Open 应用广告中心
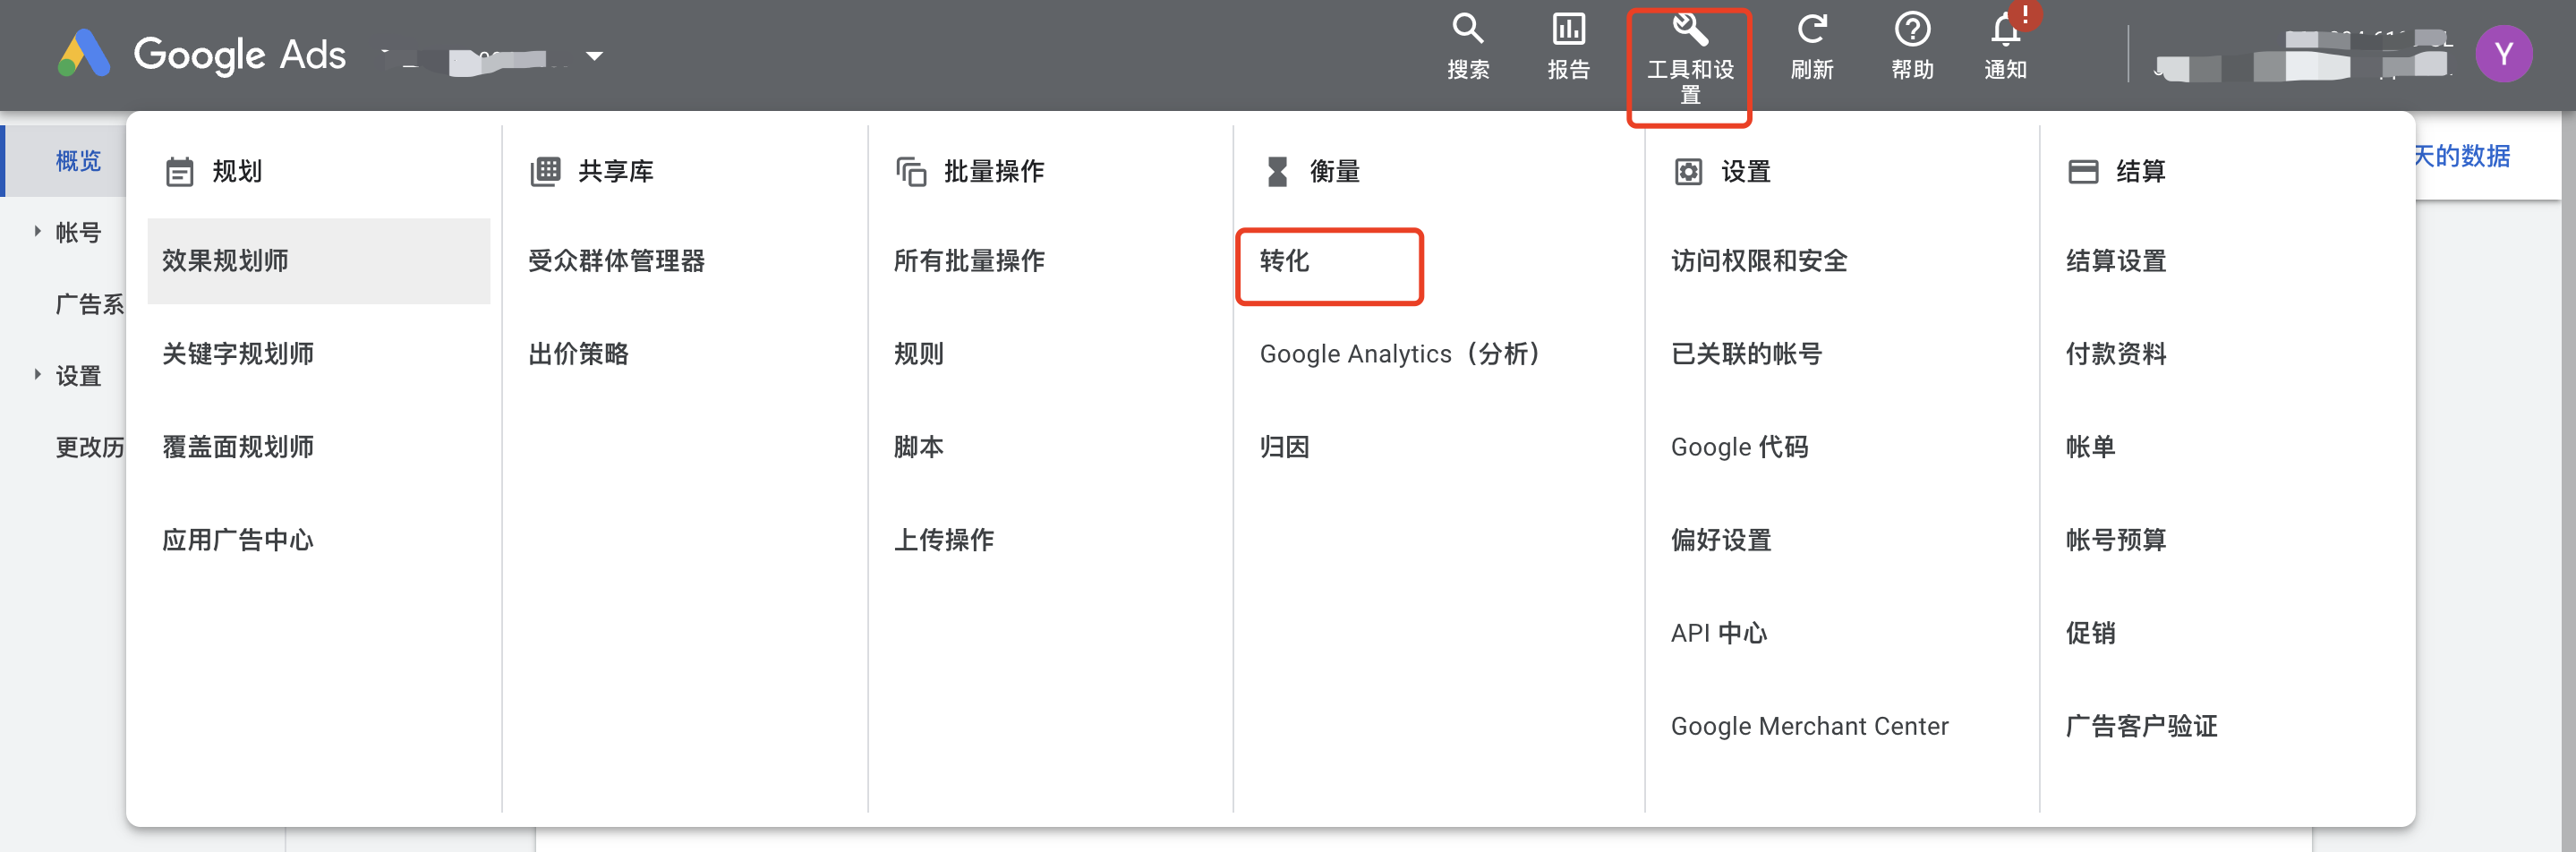The height and width of the screenshot is (852, 2576). (x=238, y=540)
